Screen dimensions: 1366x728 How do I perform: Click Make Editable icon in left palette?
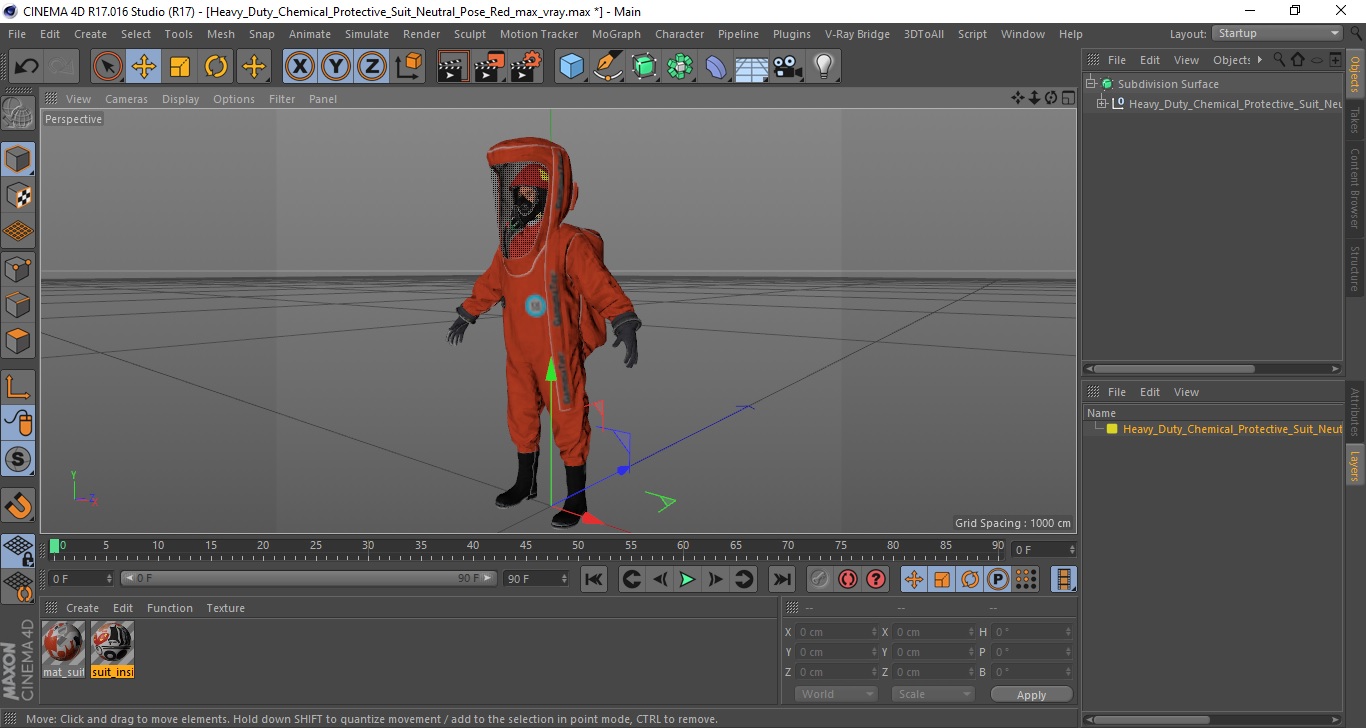18,113
